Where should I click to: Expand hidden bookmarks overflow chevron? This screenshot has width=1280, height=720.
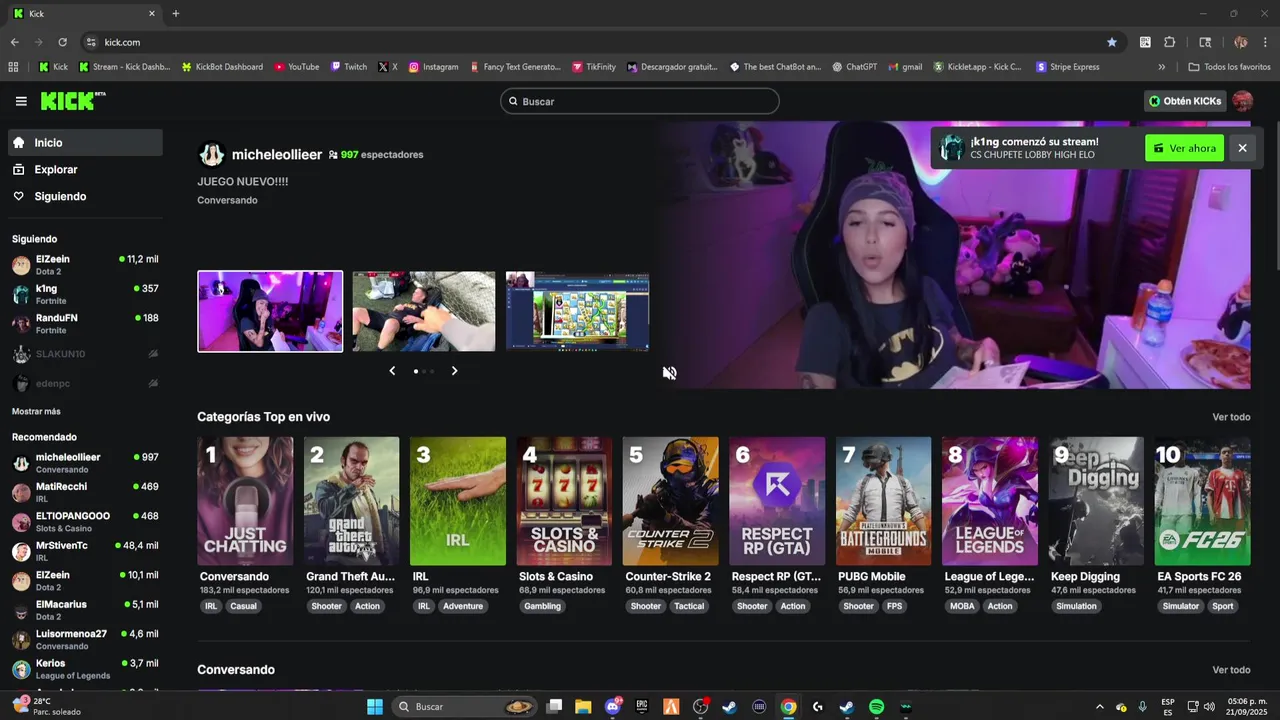click(1161, 67)
